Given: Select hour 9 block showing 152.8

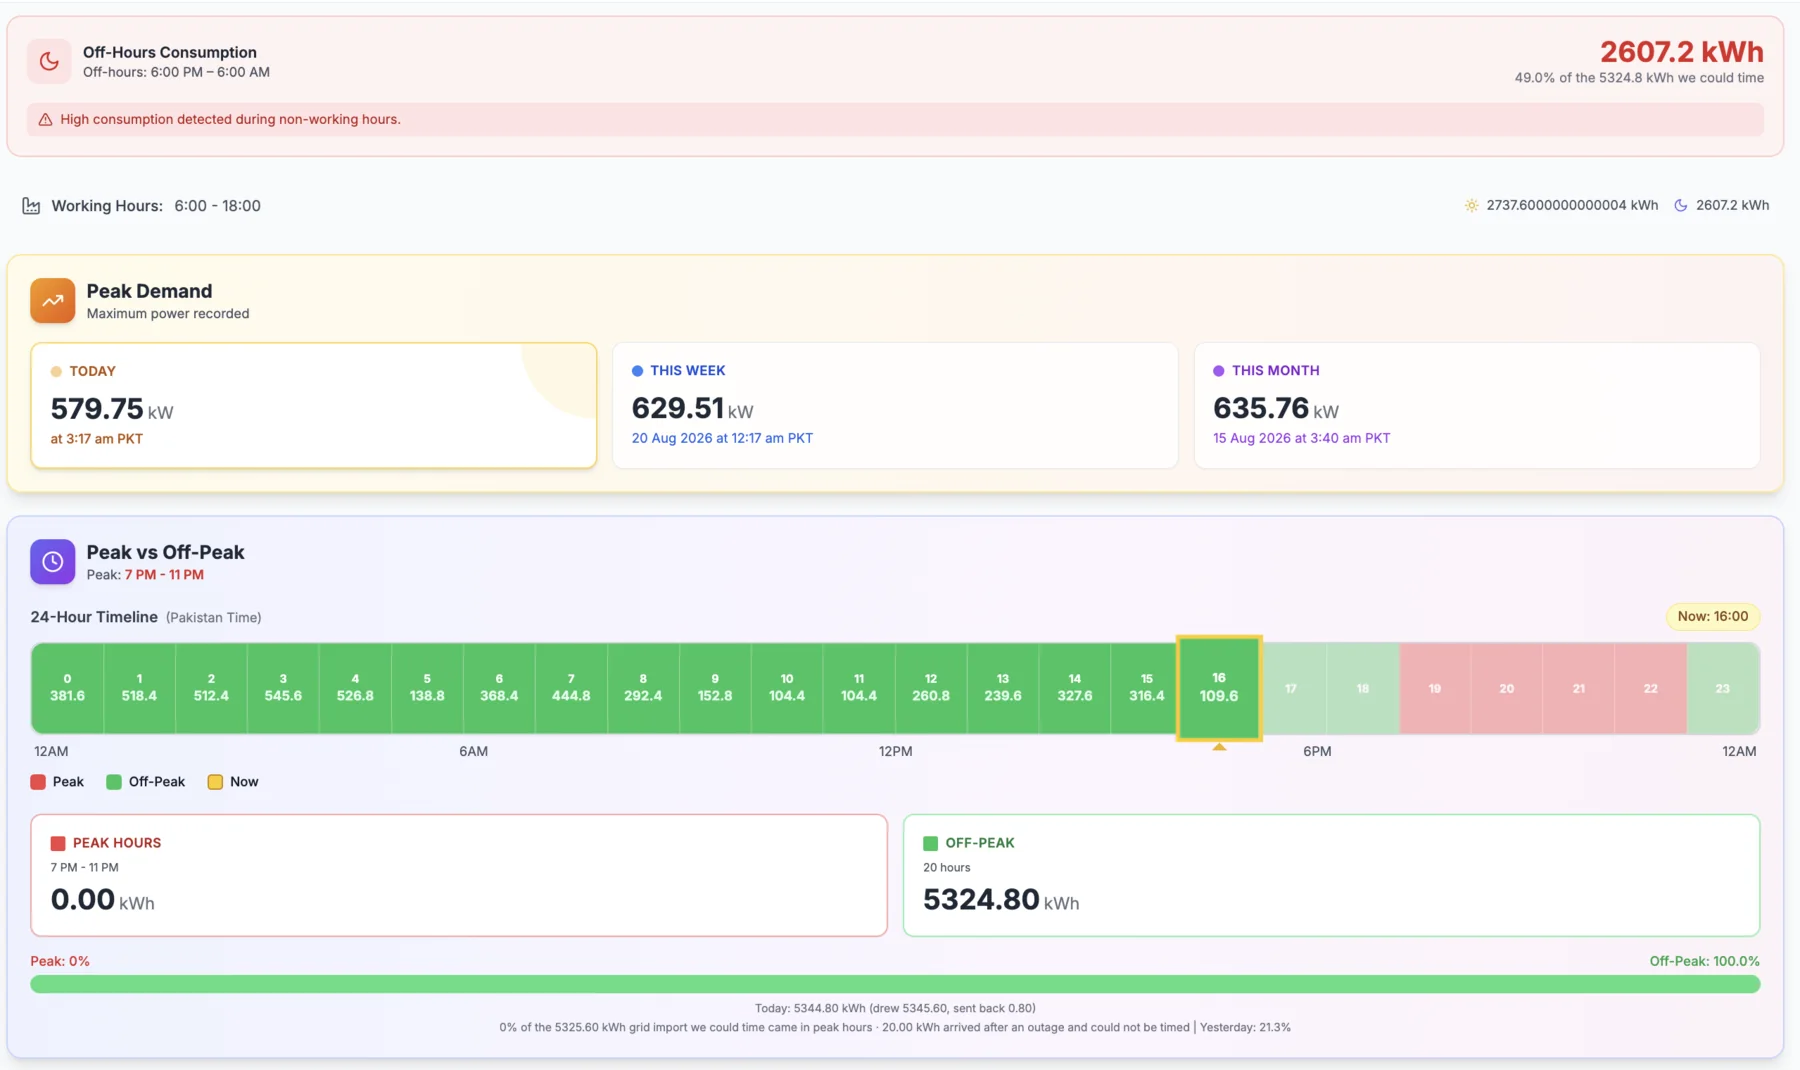Looking at the screenshot, I should [715, 688].
